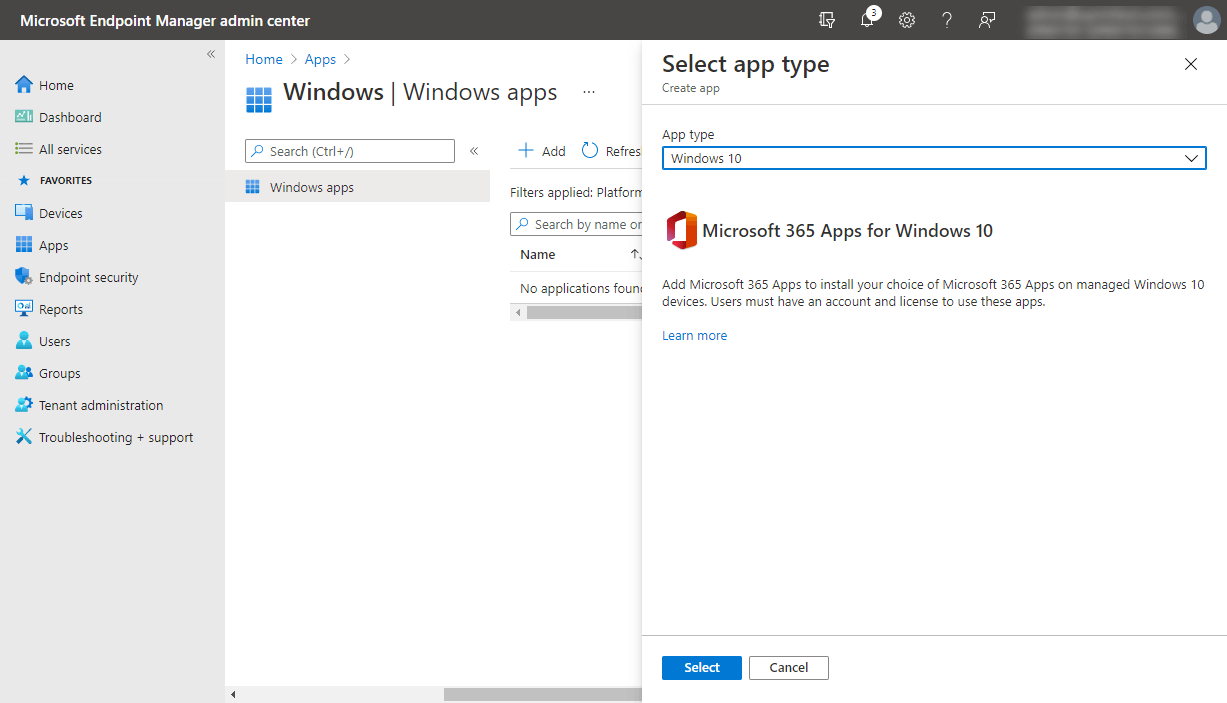Open the Reports sidebar icon
The width and height of the screenshot is (1227, 703).
[22, 308]
